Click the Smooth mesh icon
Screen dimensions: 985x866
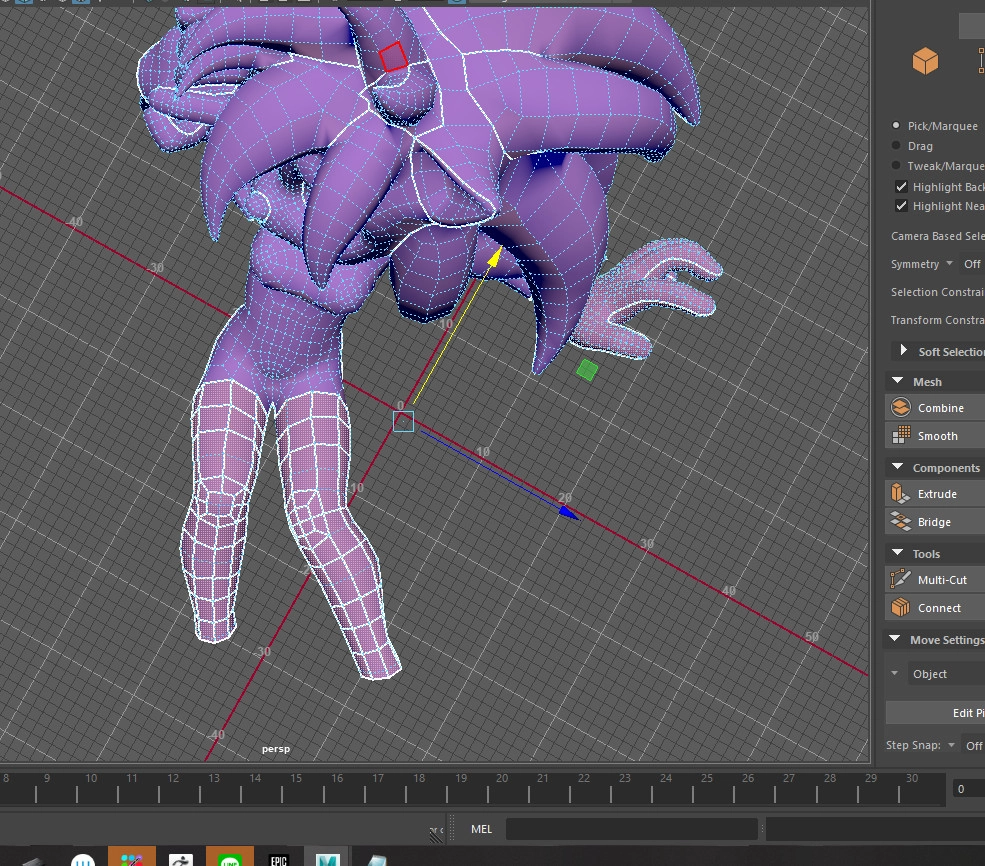901,436
